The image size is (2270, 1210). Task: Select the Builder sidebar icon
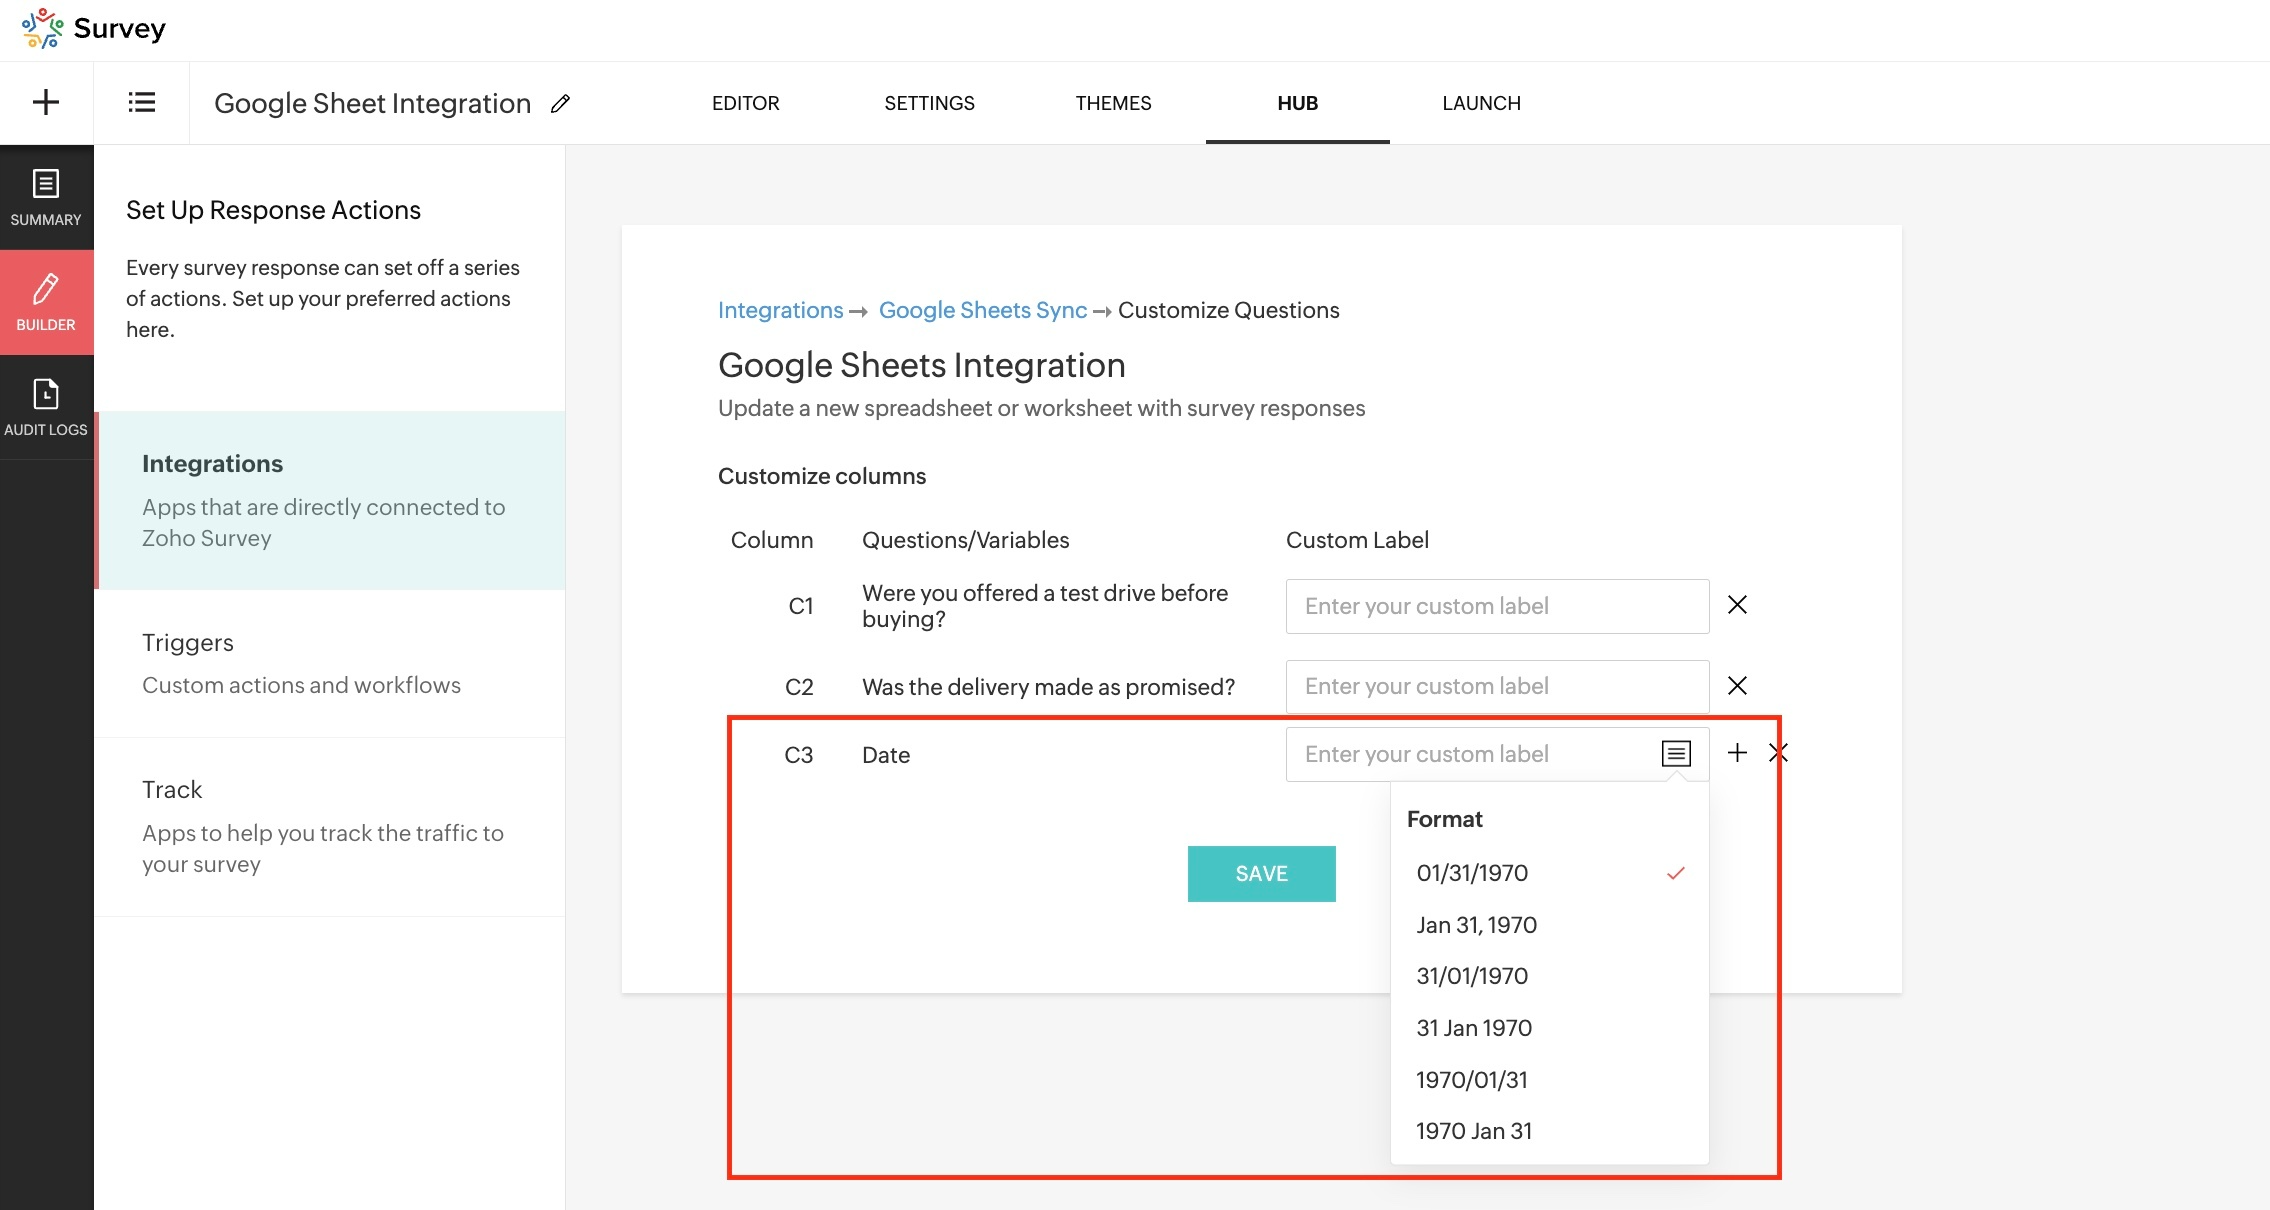(x=46, y=302)
